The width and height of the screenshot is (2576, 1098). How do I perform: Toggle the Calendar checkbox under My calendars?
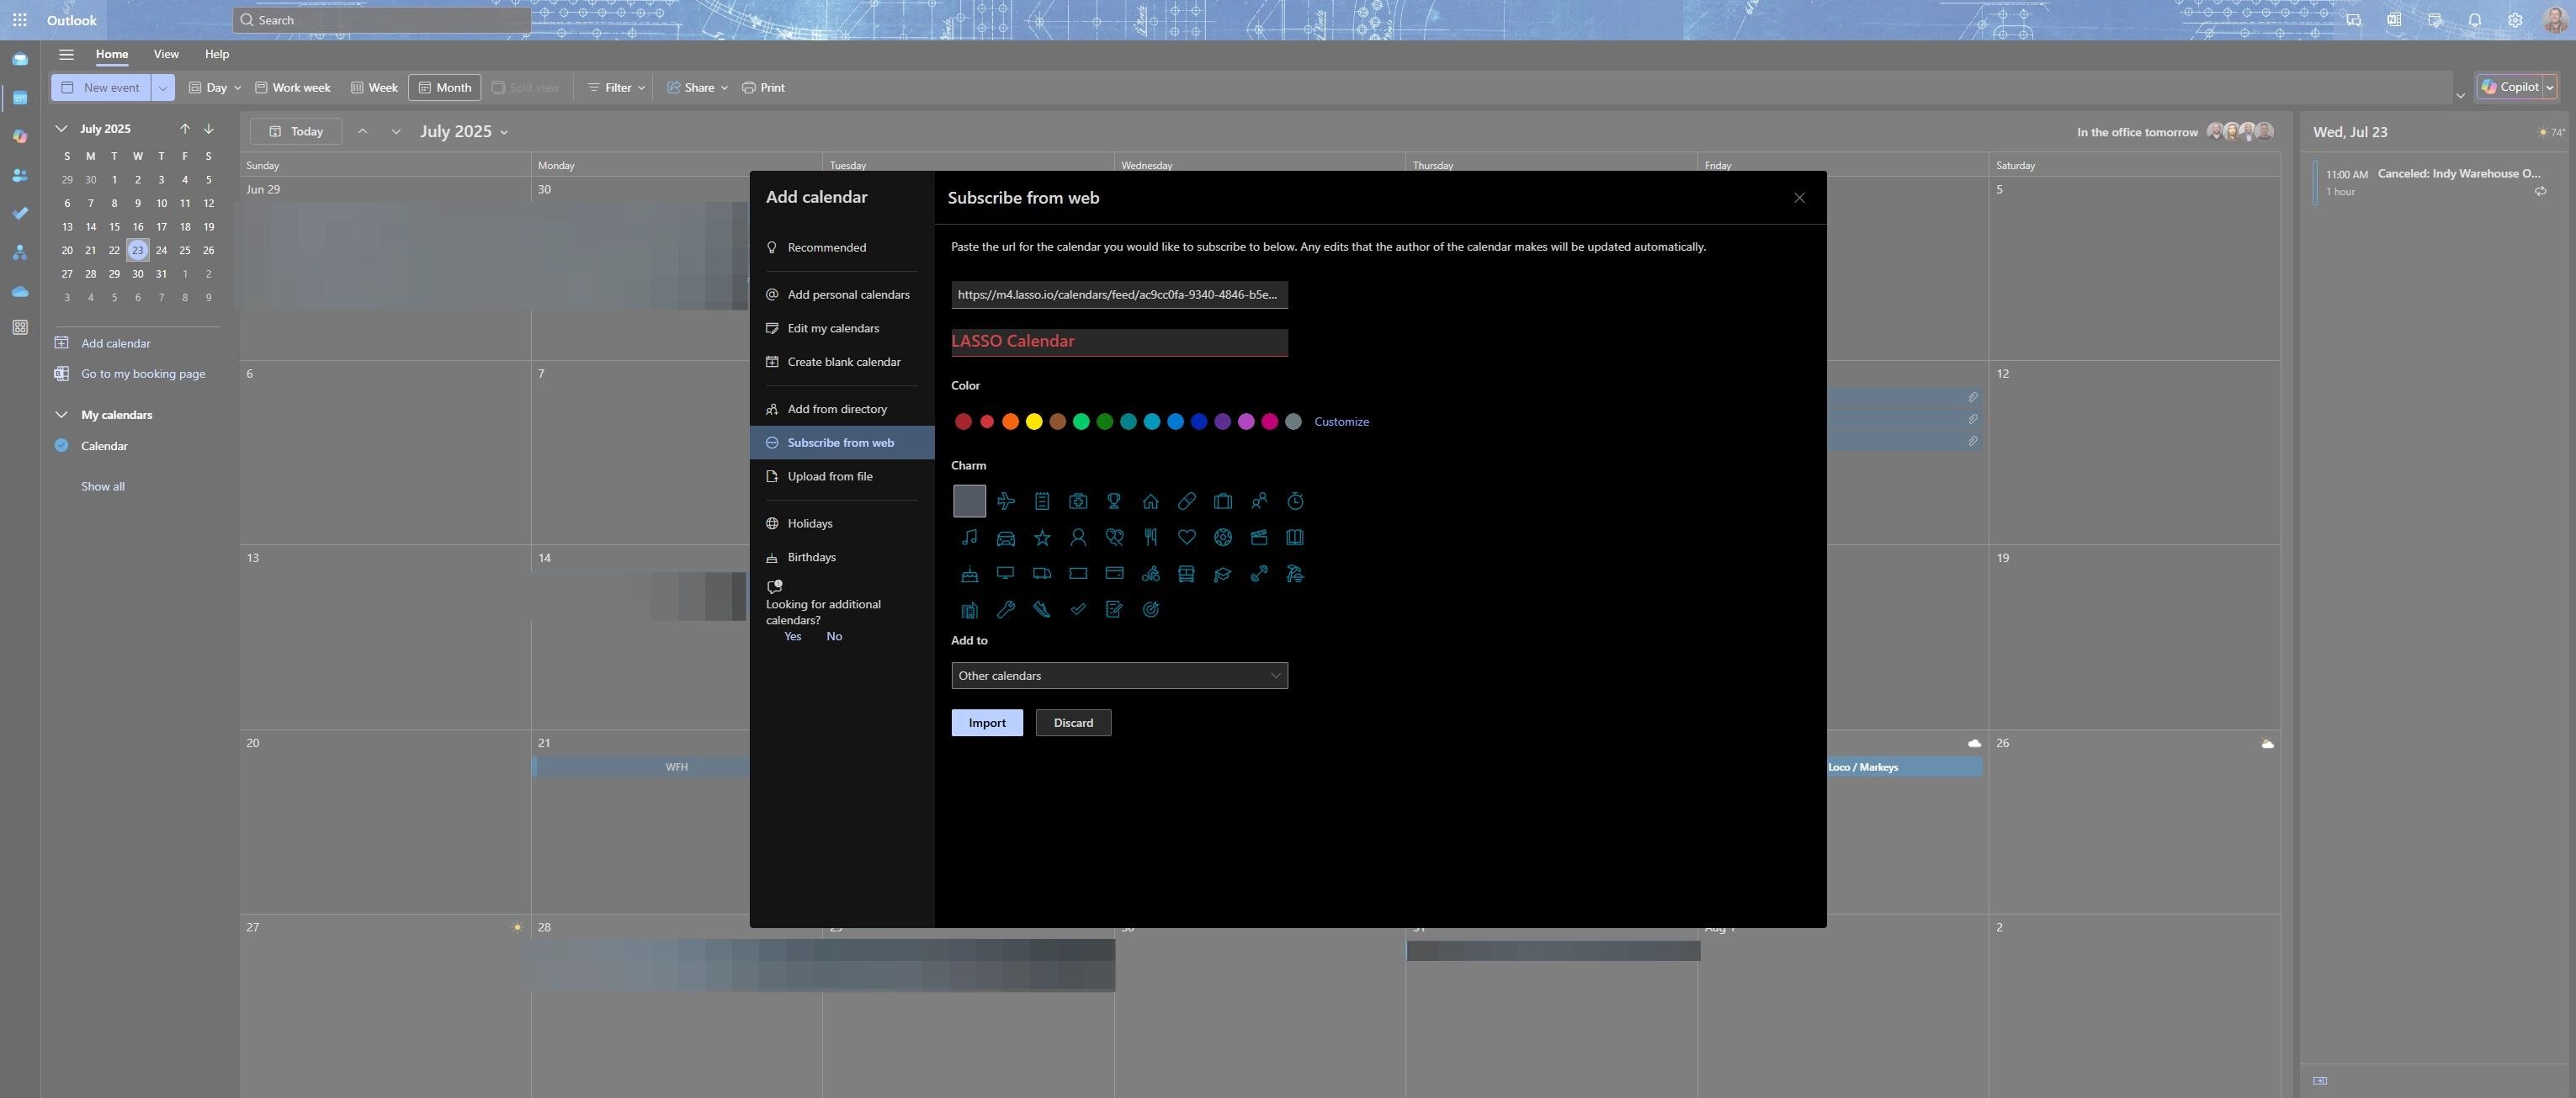click(61, 446)
